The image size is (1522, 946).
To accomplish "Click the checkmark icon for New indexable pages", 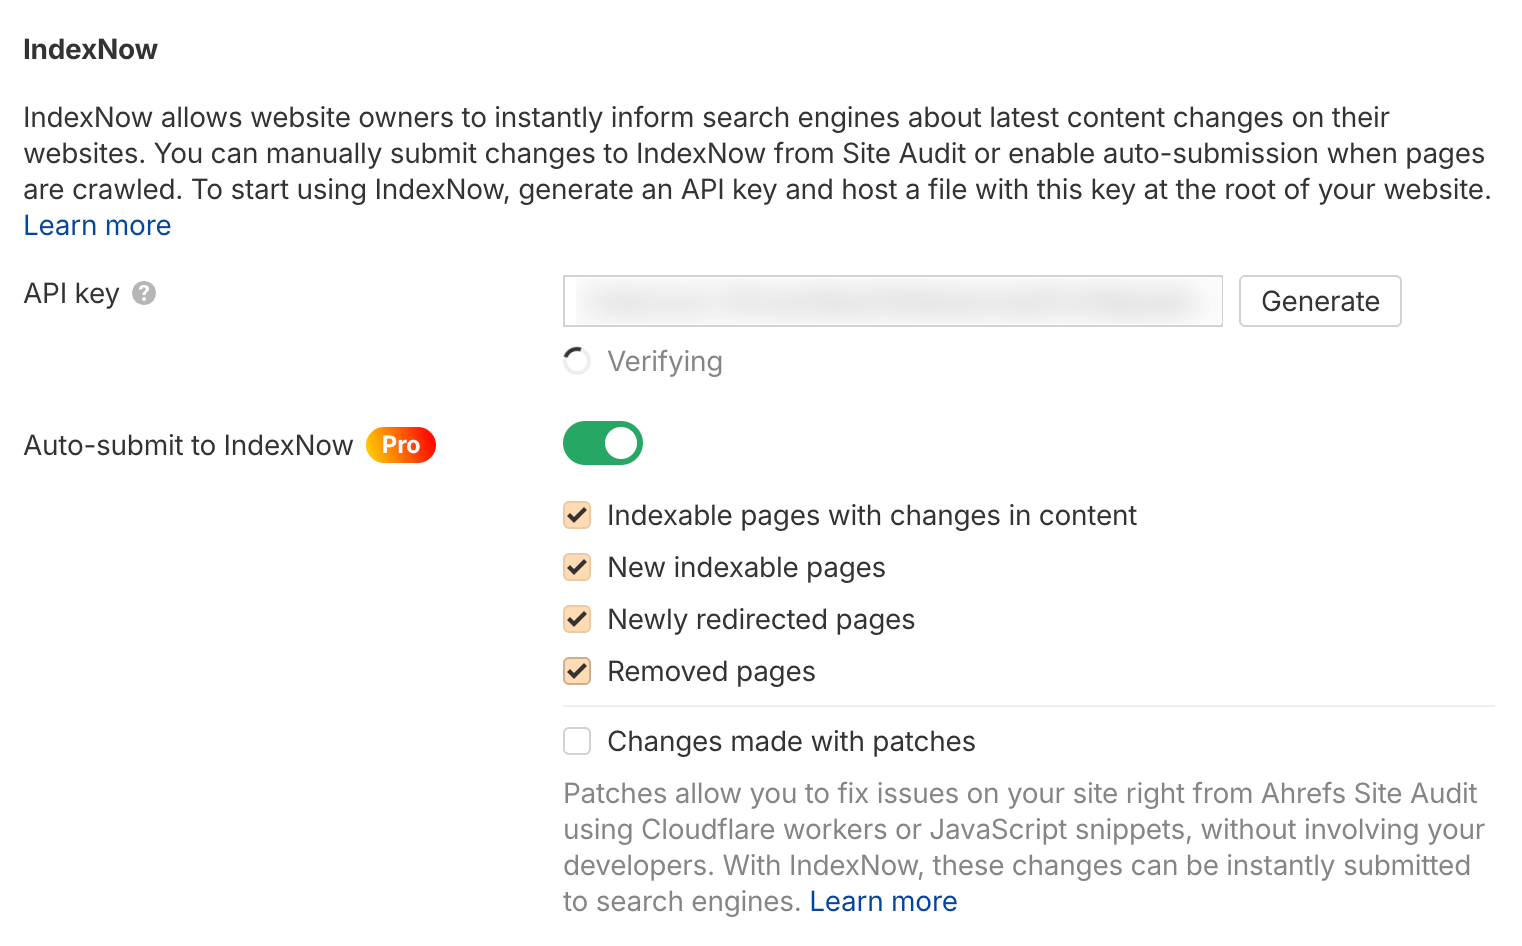I will [x=577, y=567].
